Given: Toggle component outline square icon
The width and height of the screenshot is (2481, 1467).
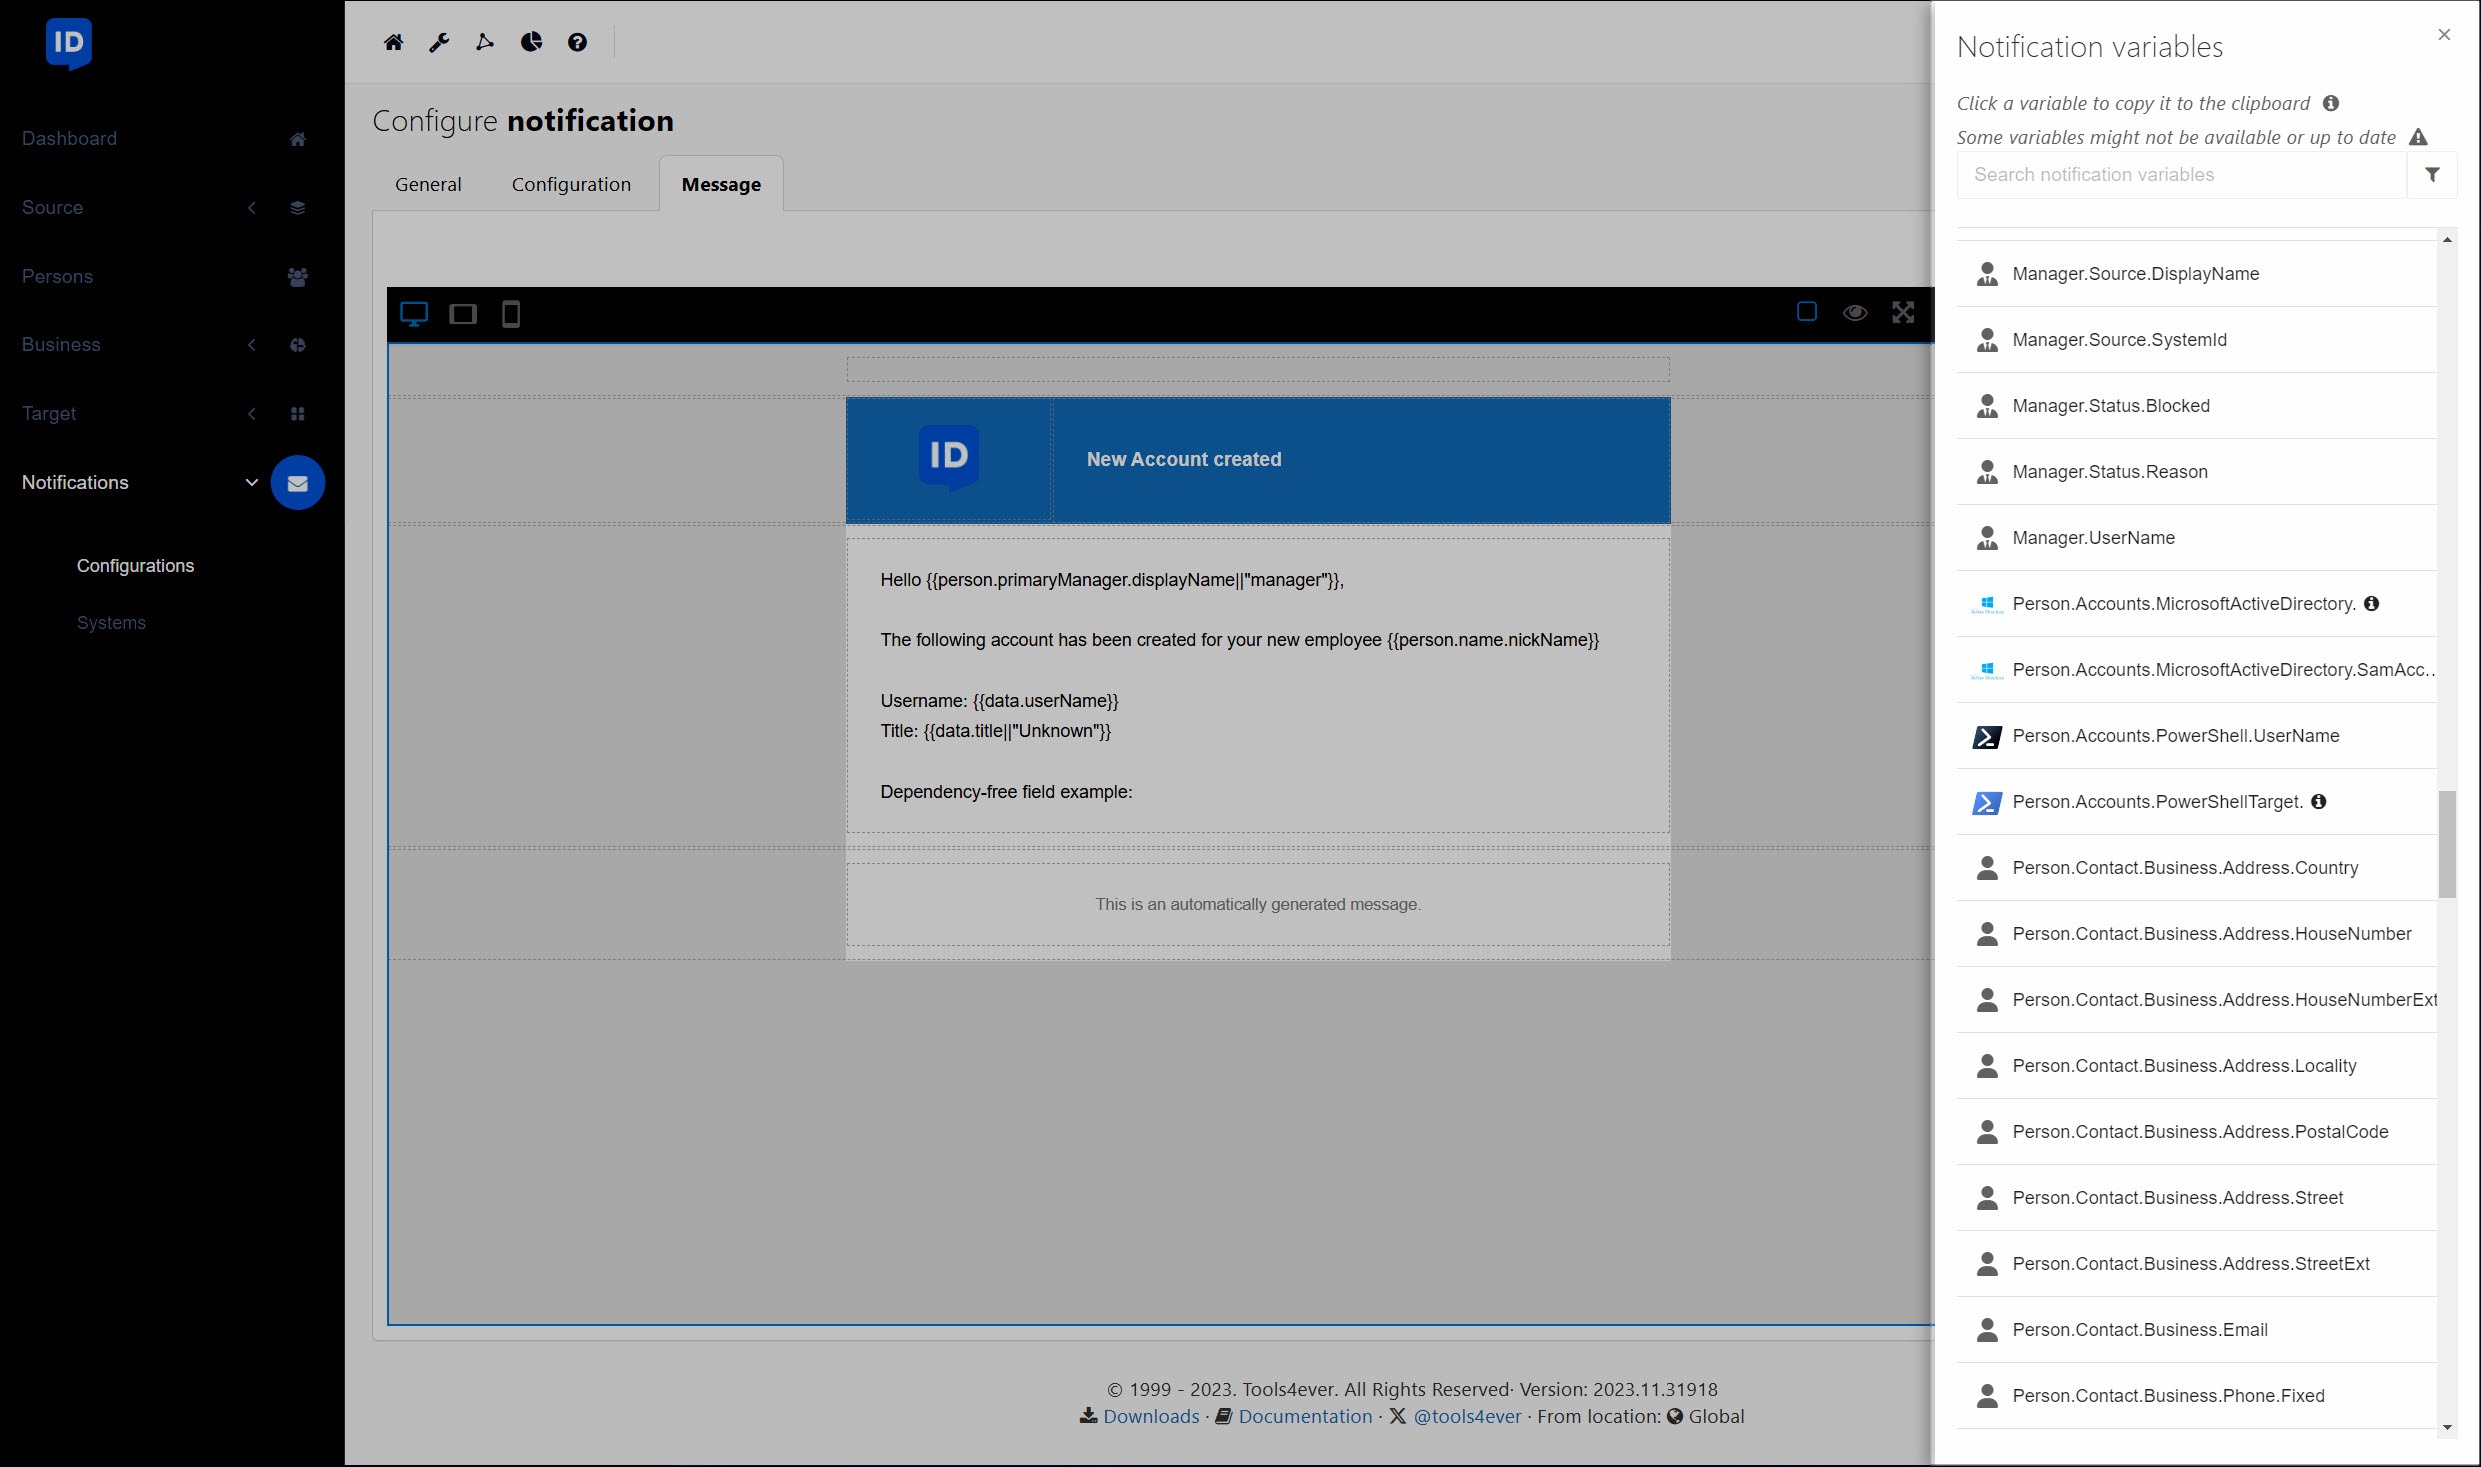Looking at the screenshot, I should click(1806, 312).
